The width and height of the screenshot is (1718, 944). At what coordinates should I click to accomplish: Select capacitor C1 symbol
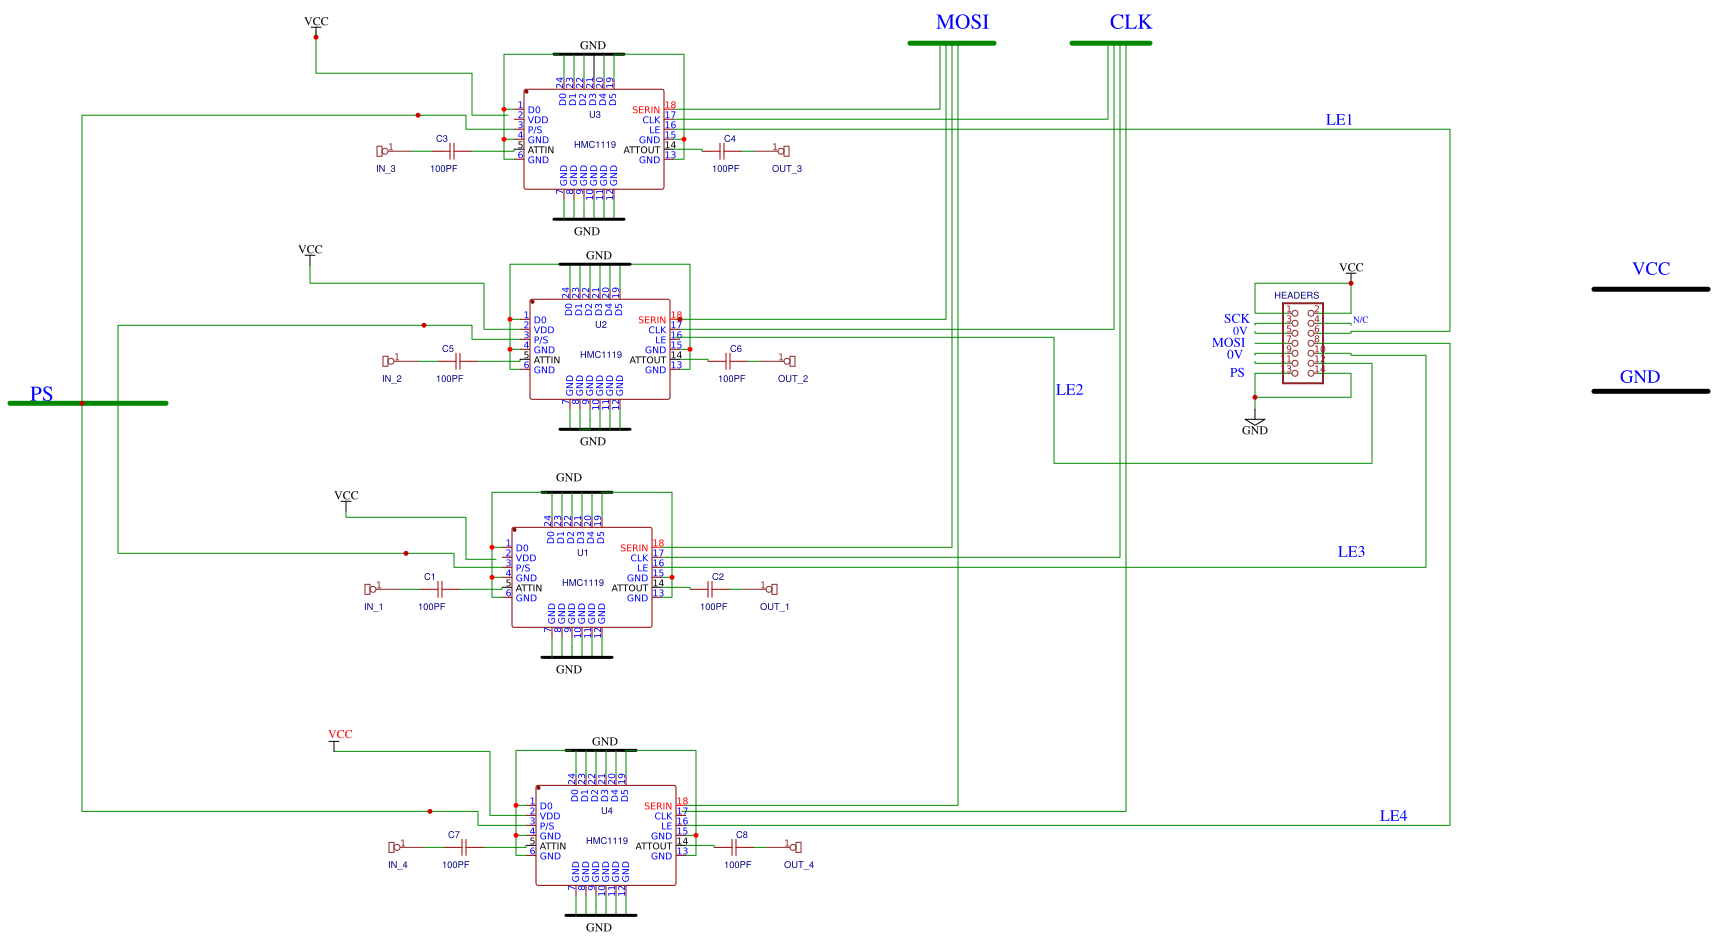(440, 589)
